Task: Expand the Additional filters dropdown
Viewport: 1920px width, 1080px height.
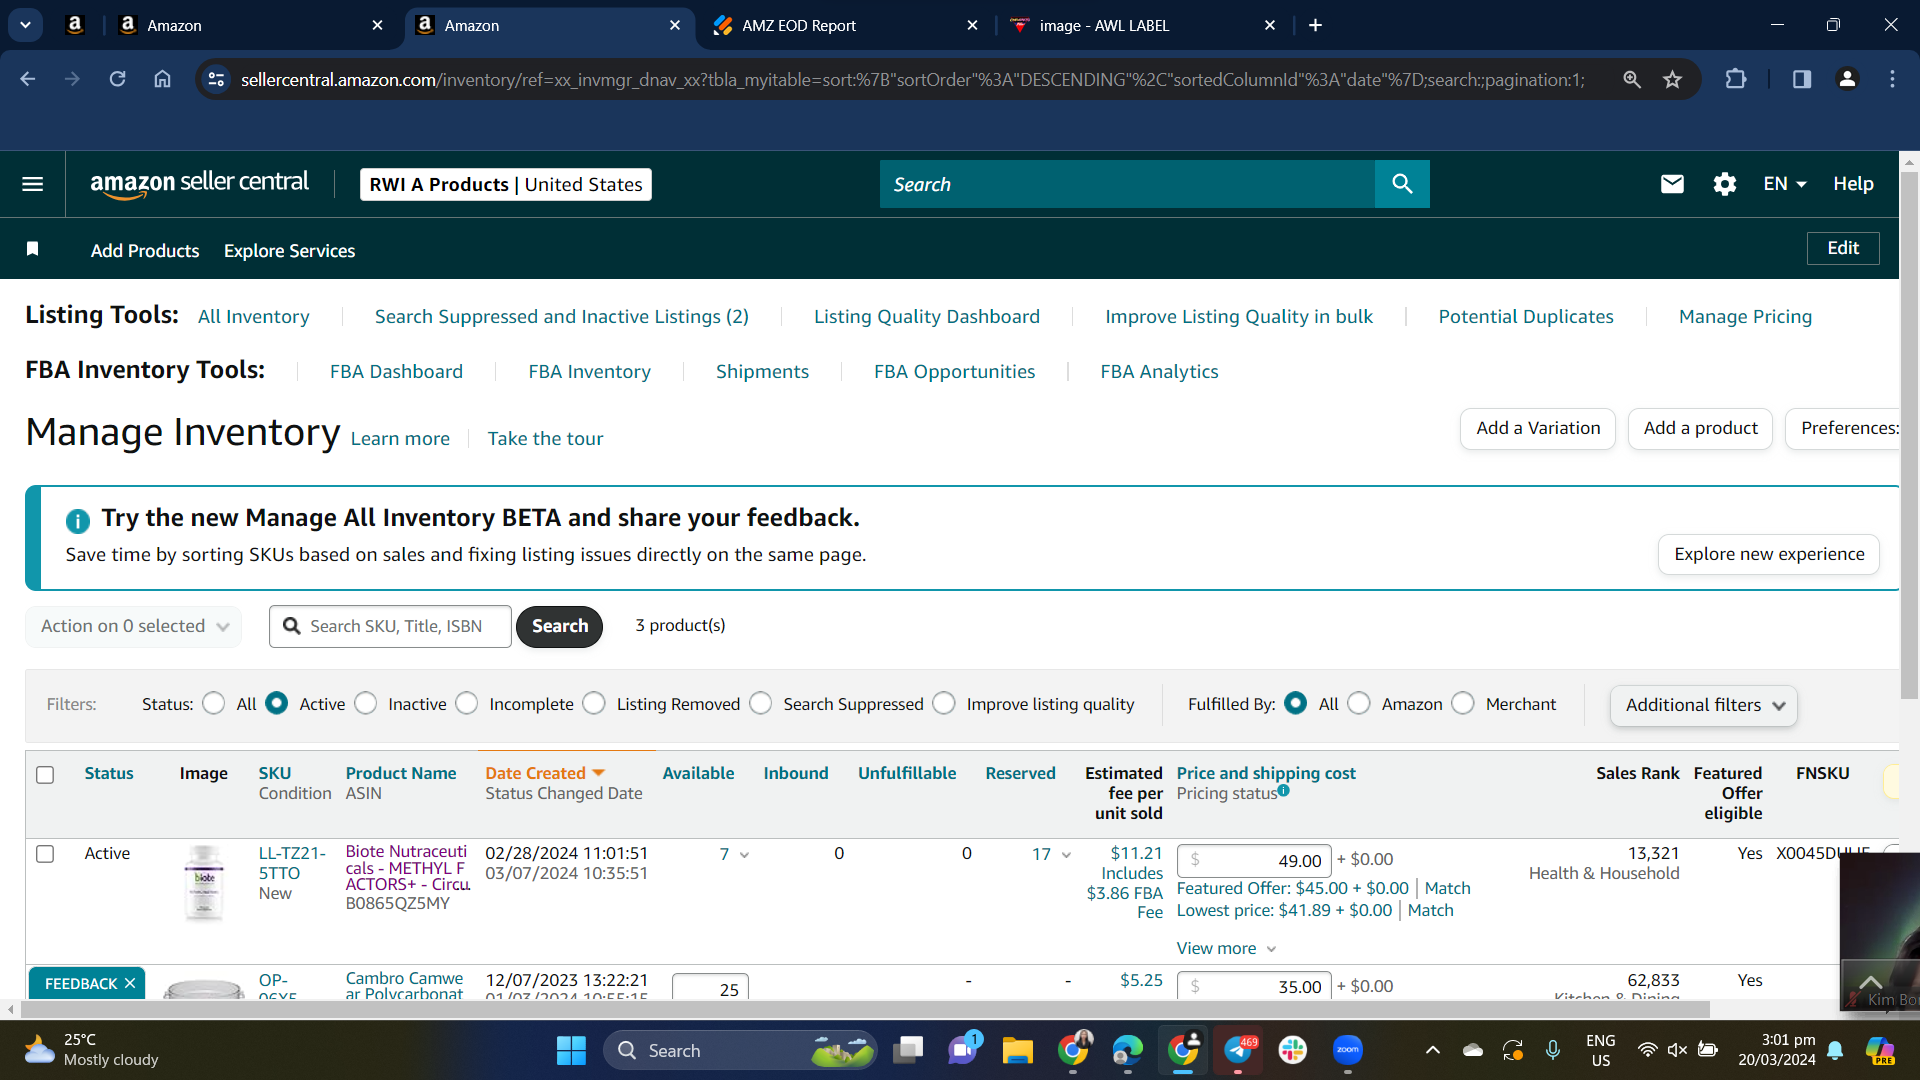Action: [1704, 705]
